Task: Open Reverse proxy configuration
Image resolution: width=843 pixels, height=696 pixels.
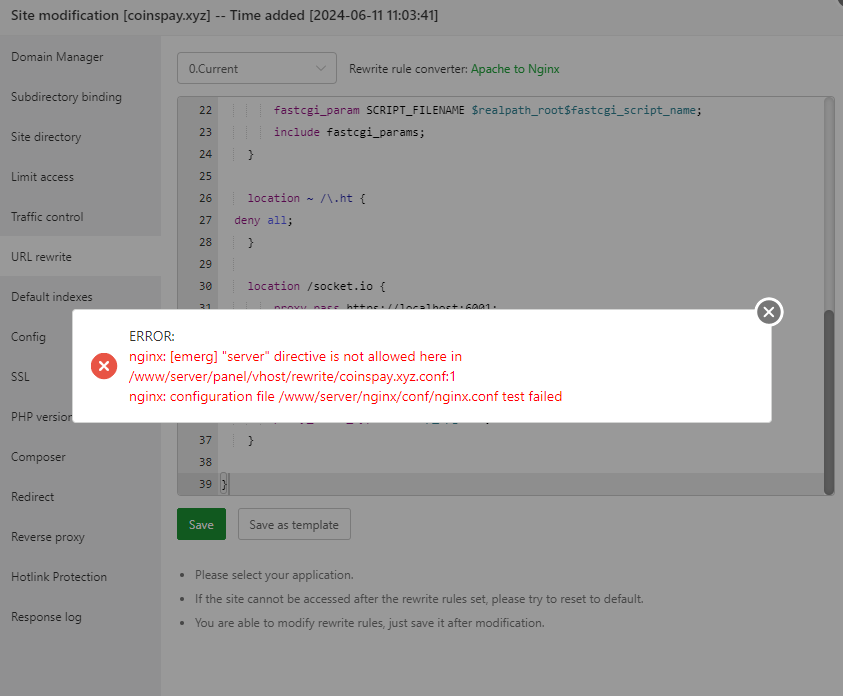Action: (48, 537)
